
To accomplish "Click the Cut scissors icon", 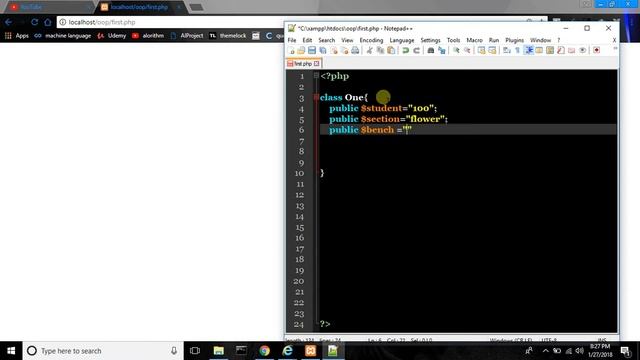I will (369, 50).
